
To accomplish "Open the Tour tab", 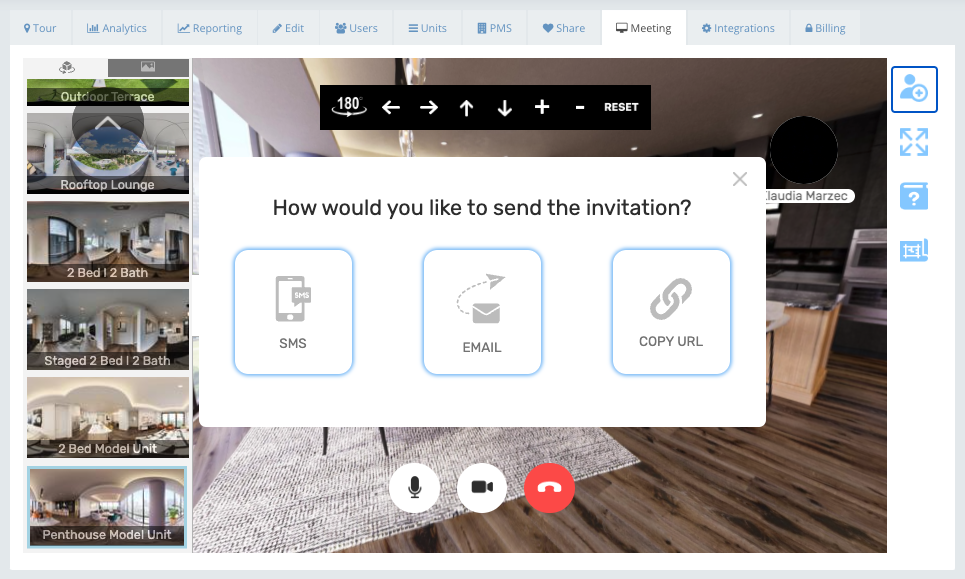I will 40,28.
